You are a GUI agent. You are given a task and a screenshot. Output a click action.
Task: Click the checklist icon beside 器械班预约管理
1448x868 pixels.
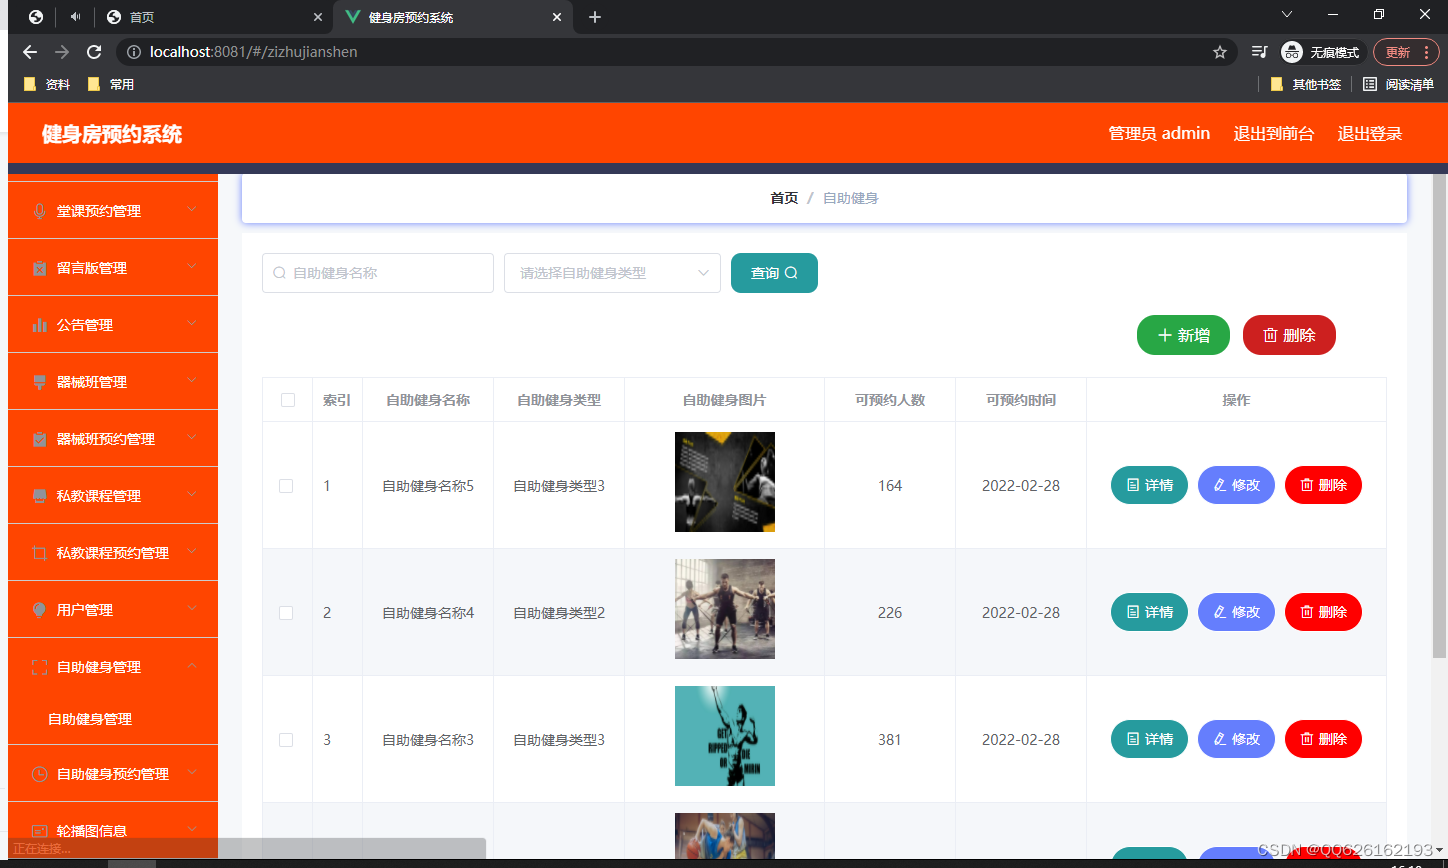[x=40, y=439]
